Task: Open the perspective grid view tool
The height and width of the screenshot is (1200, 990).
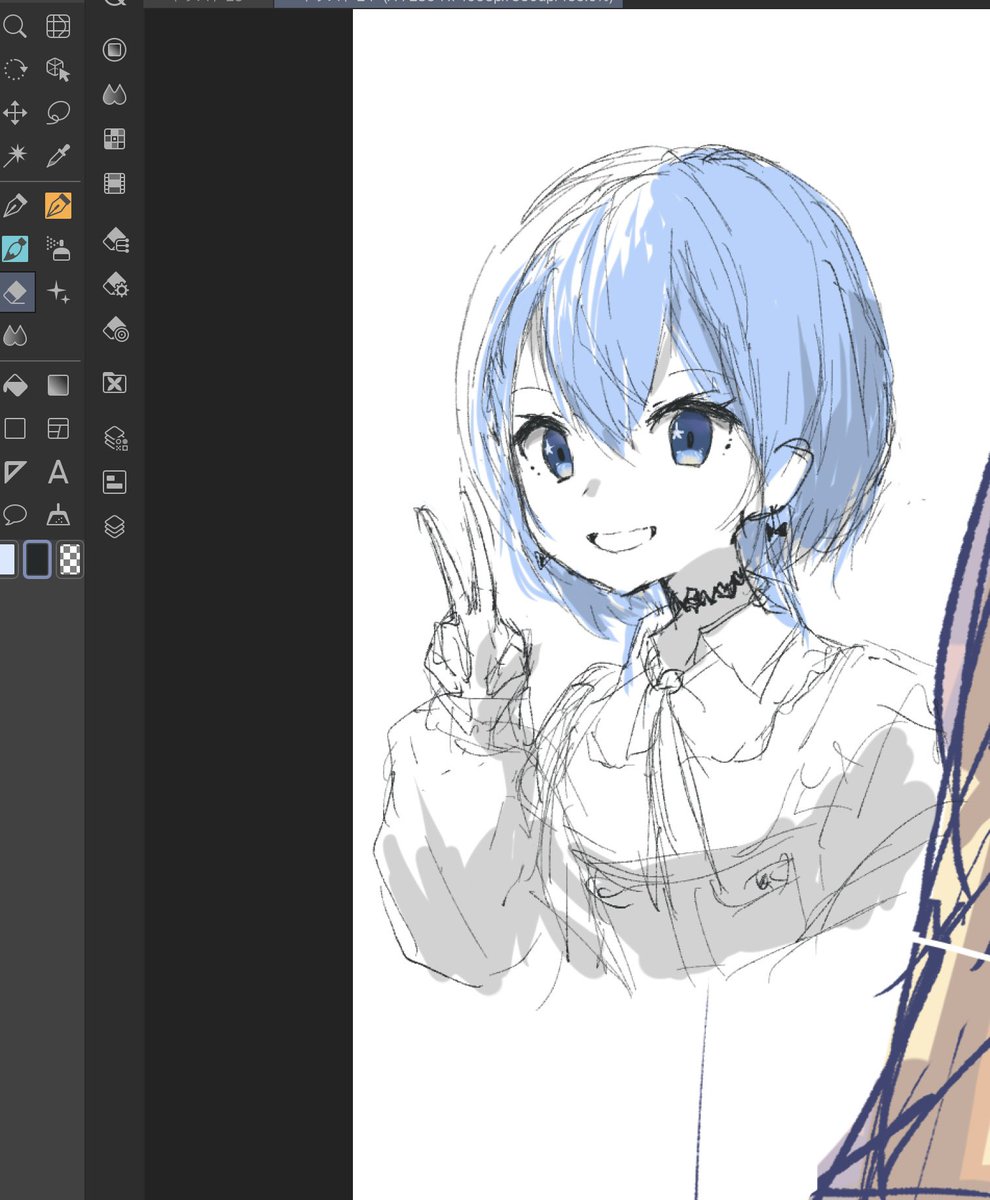Action: (58, 26)
